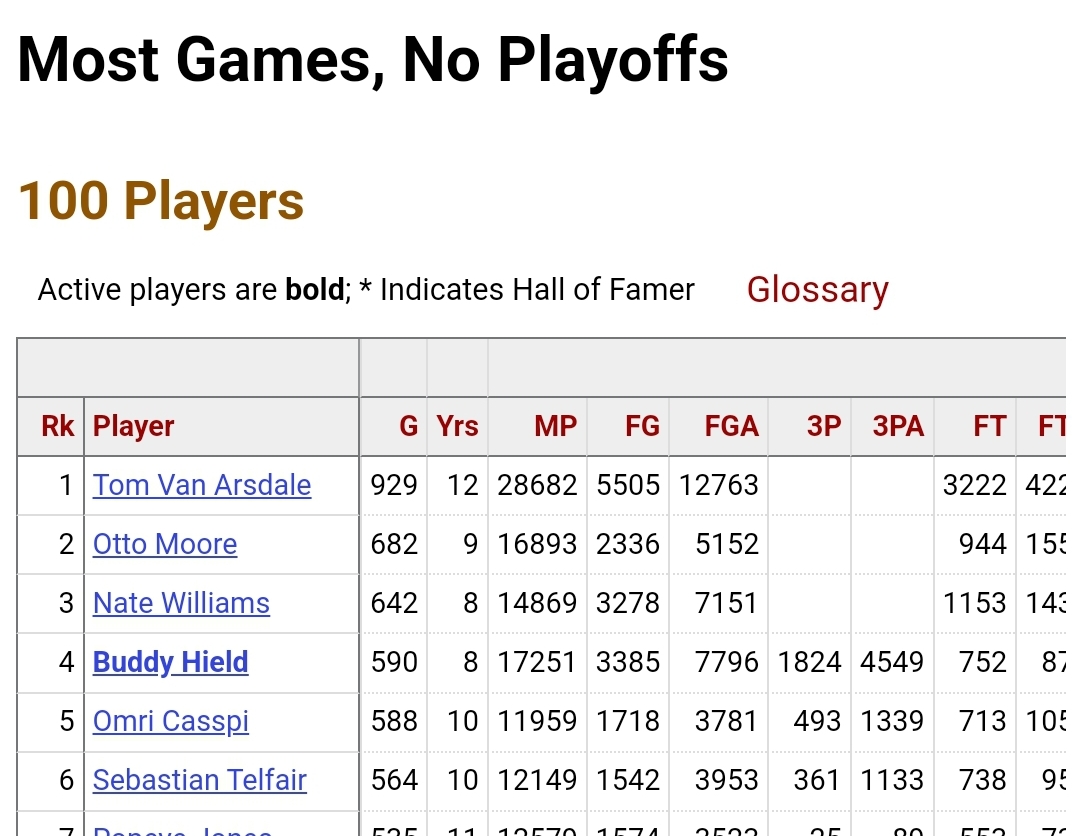The image size is (1080, 836).
Task: Select the 28682 minutes played cell
Action: point(537,485)
